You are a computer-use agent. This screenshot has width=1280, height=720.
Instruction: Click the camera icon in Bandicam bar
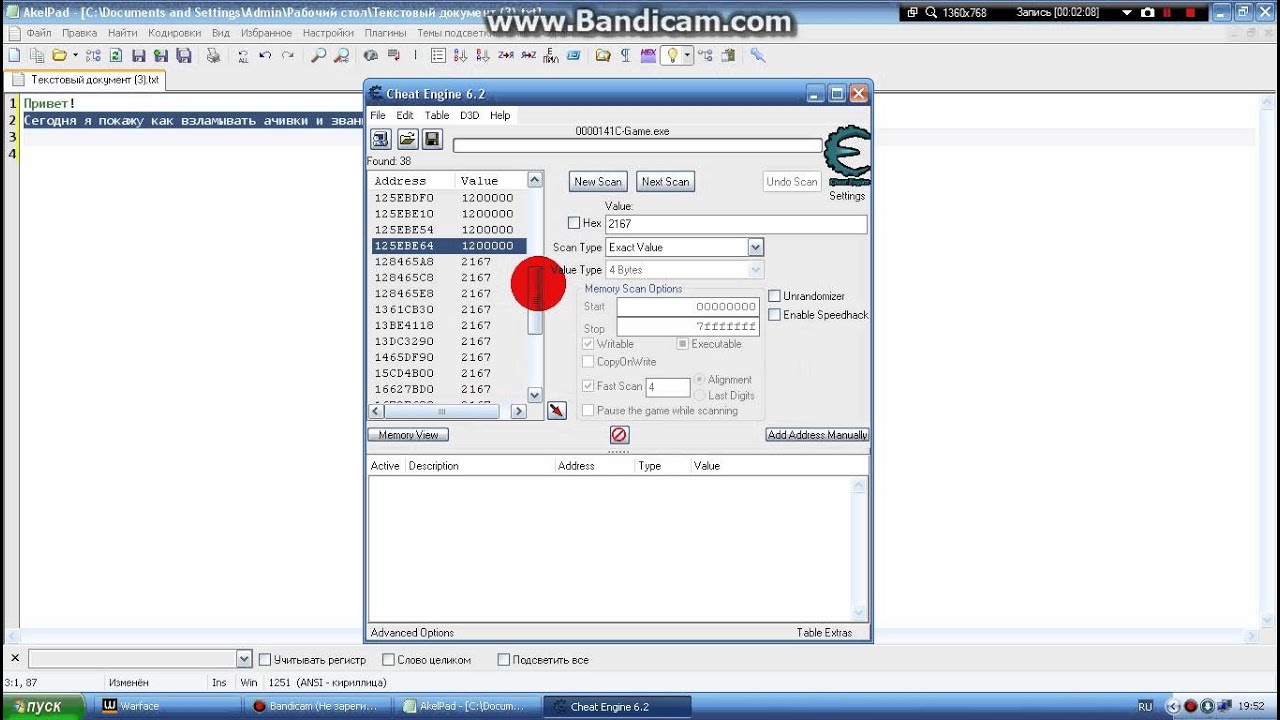click(1147, 12)
